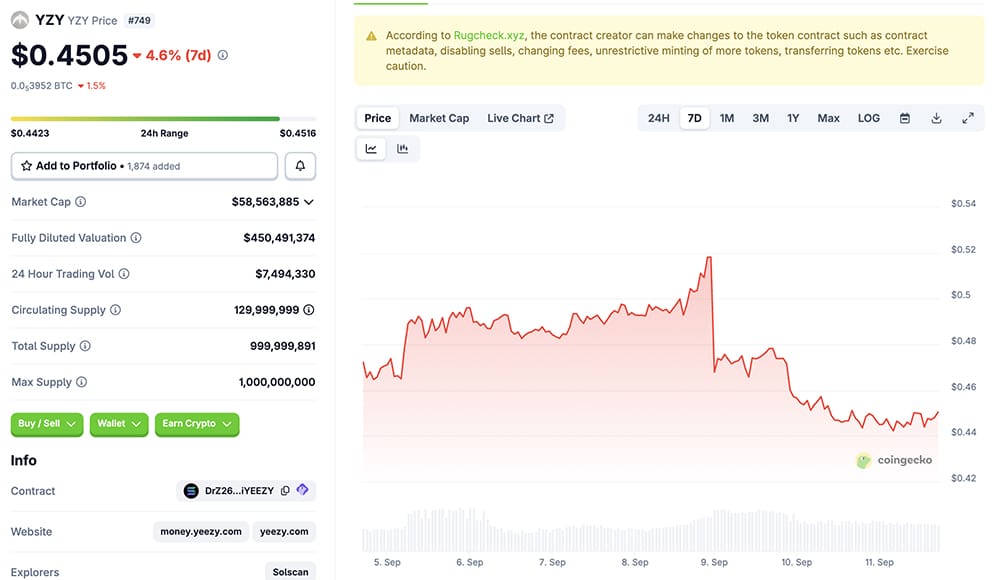This screenshot has height=580, width=1000.
Task: Select the 1M time range
Action: point(727,118)
